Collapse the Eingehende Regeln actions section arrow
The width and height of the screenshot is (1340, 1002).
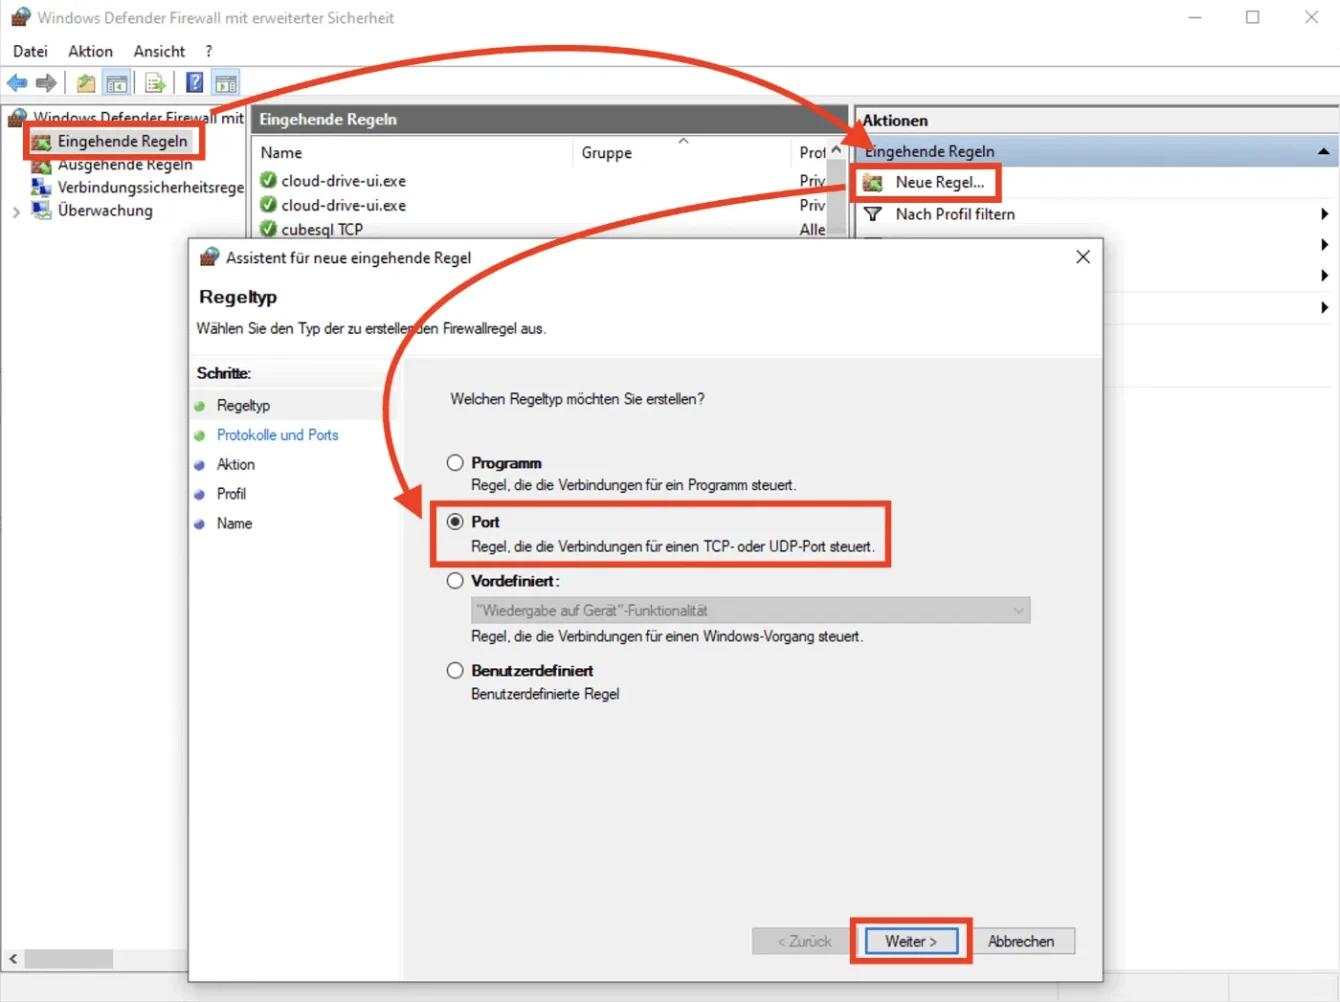[x=1323, y=151]
